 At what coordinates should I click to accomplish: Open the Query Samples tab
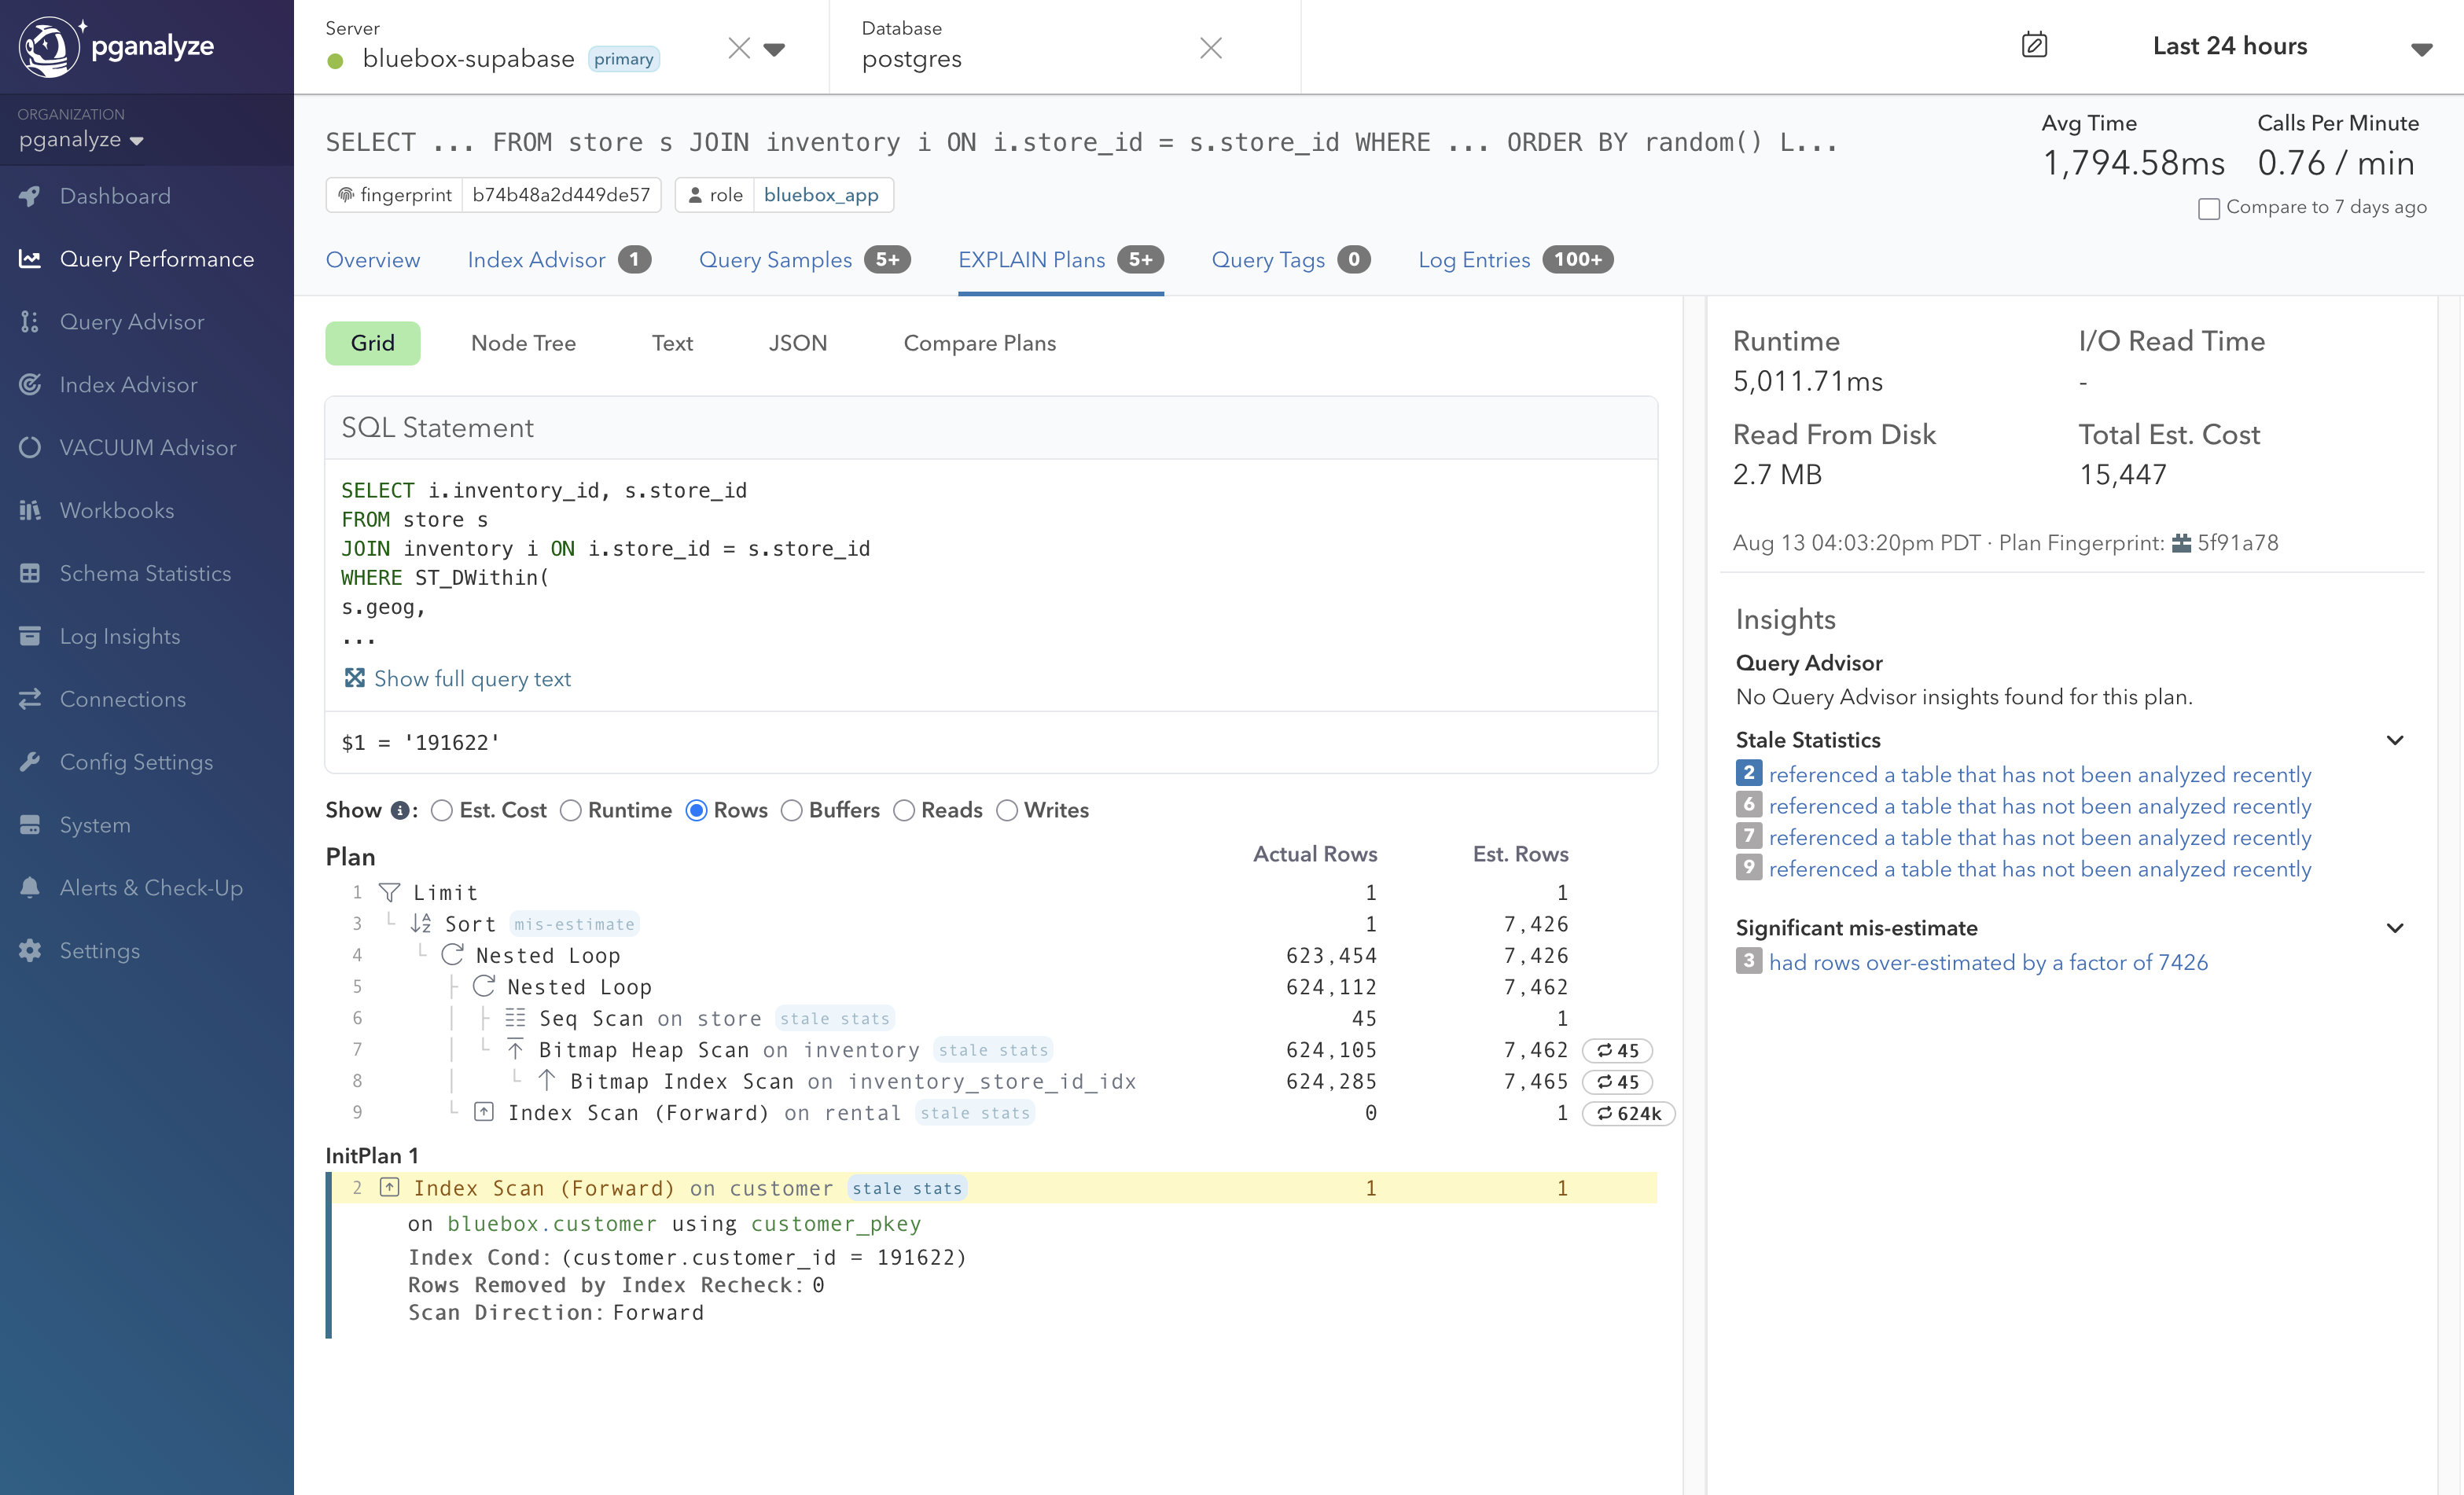[x=805, y=260]
